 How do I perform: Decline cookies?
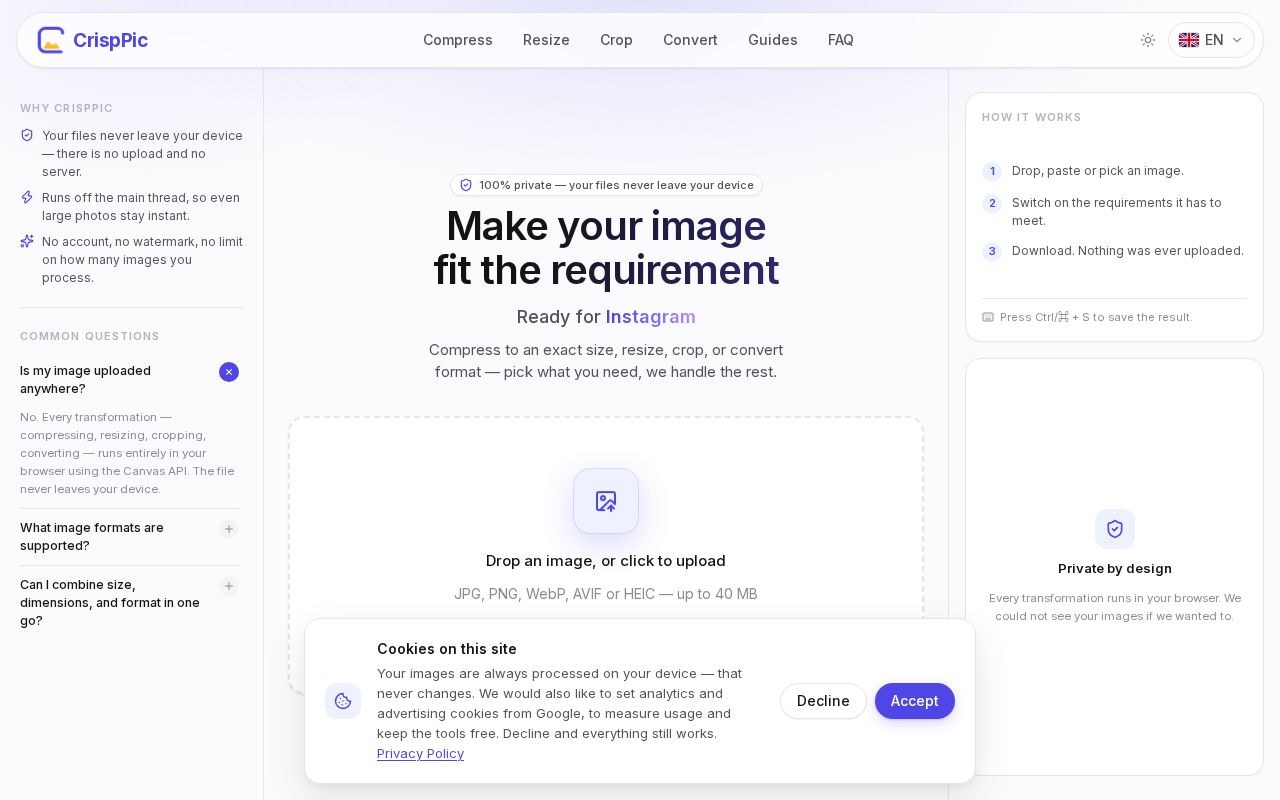click(823, 701)
